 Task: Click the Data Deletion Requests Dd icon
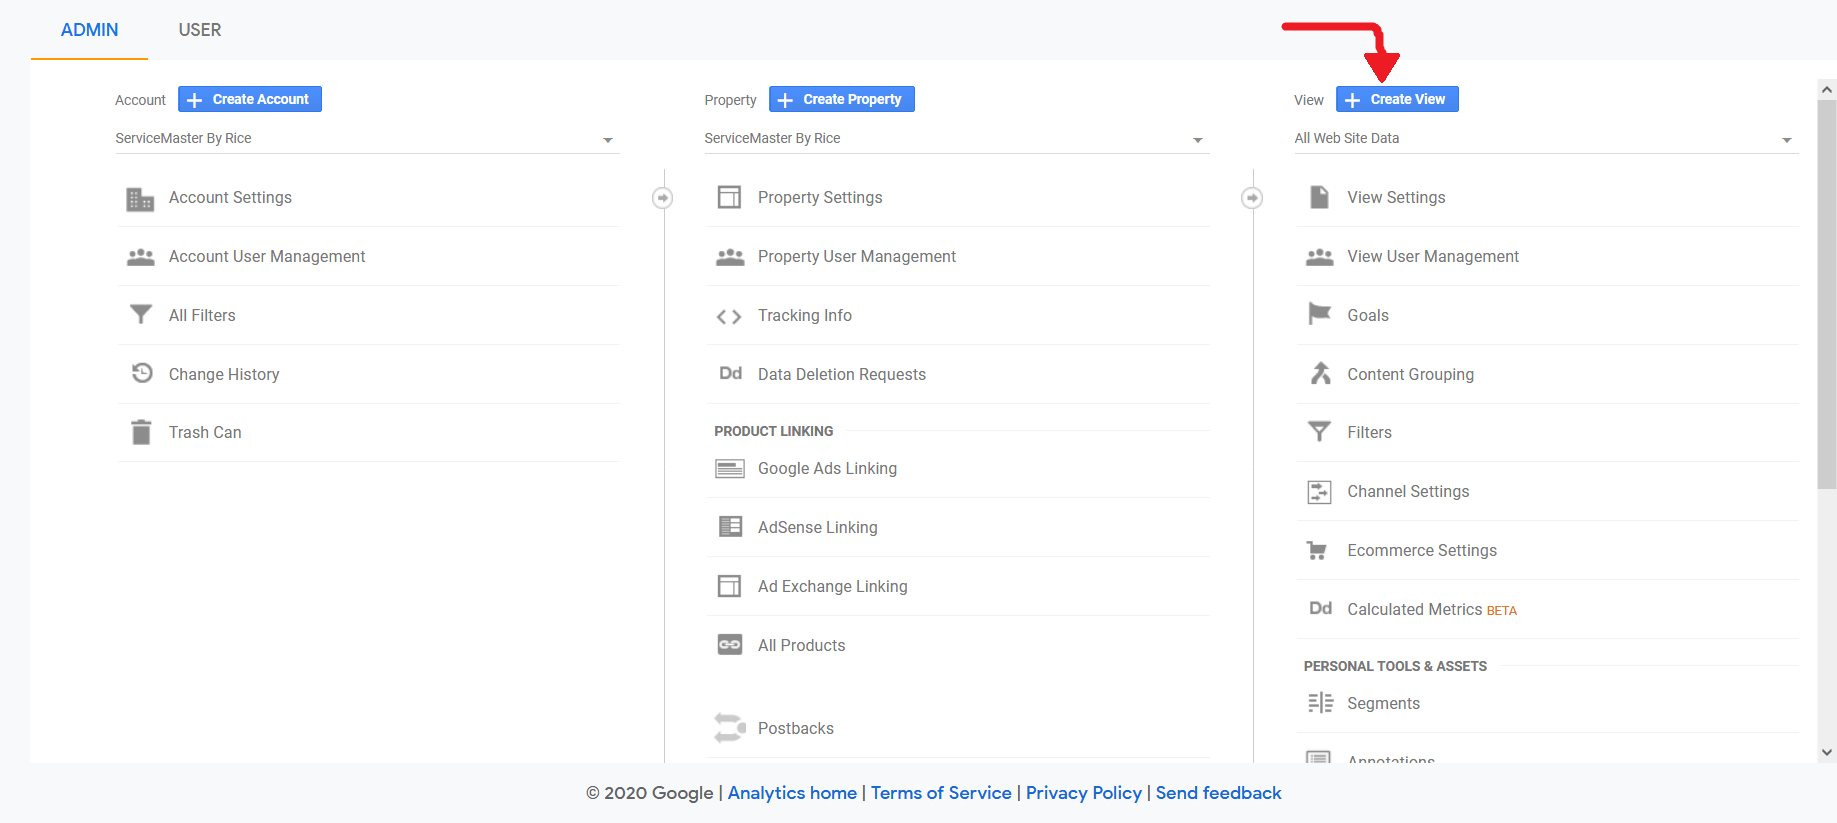click(731, 373)
